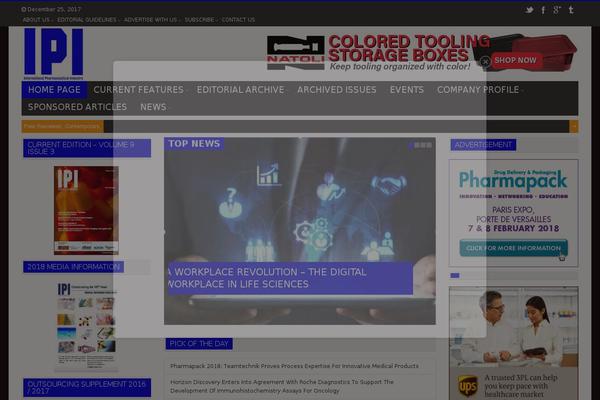Open Editorial Archive menu
600x400 pixels.
240,90
